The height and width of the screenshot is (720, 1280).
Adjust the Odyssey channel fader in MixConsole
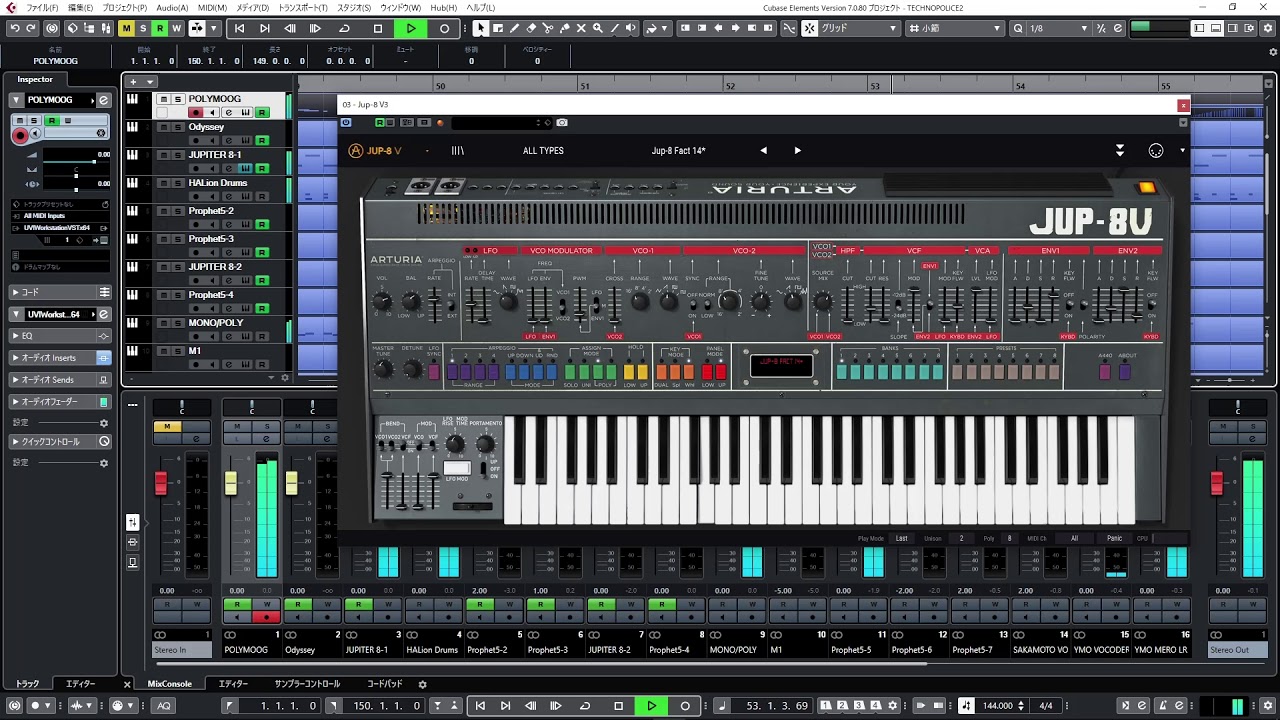tap(292, 482)
